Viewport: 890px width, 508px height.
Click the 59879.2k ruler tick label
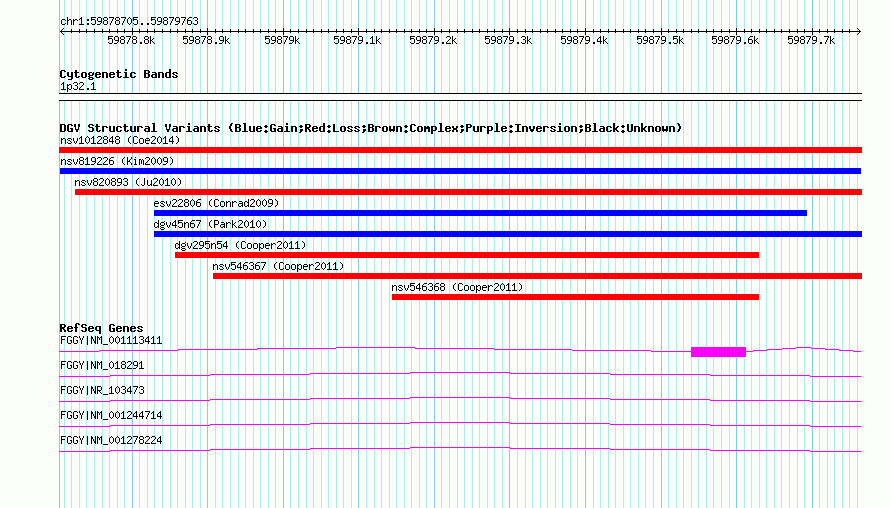433,40
